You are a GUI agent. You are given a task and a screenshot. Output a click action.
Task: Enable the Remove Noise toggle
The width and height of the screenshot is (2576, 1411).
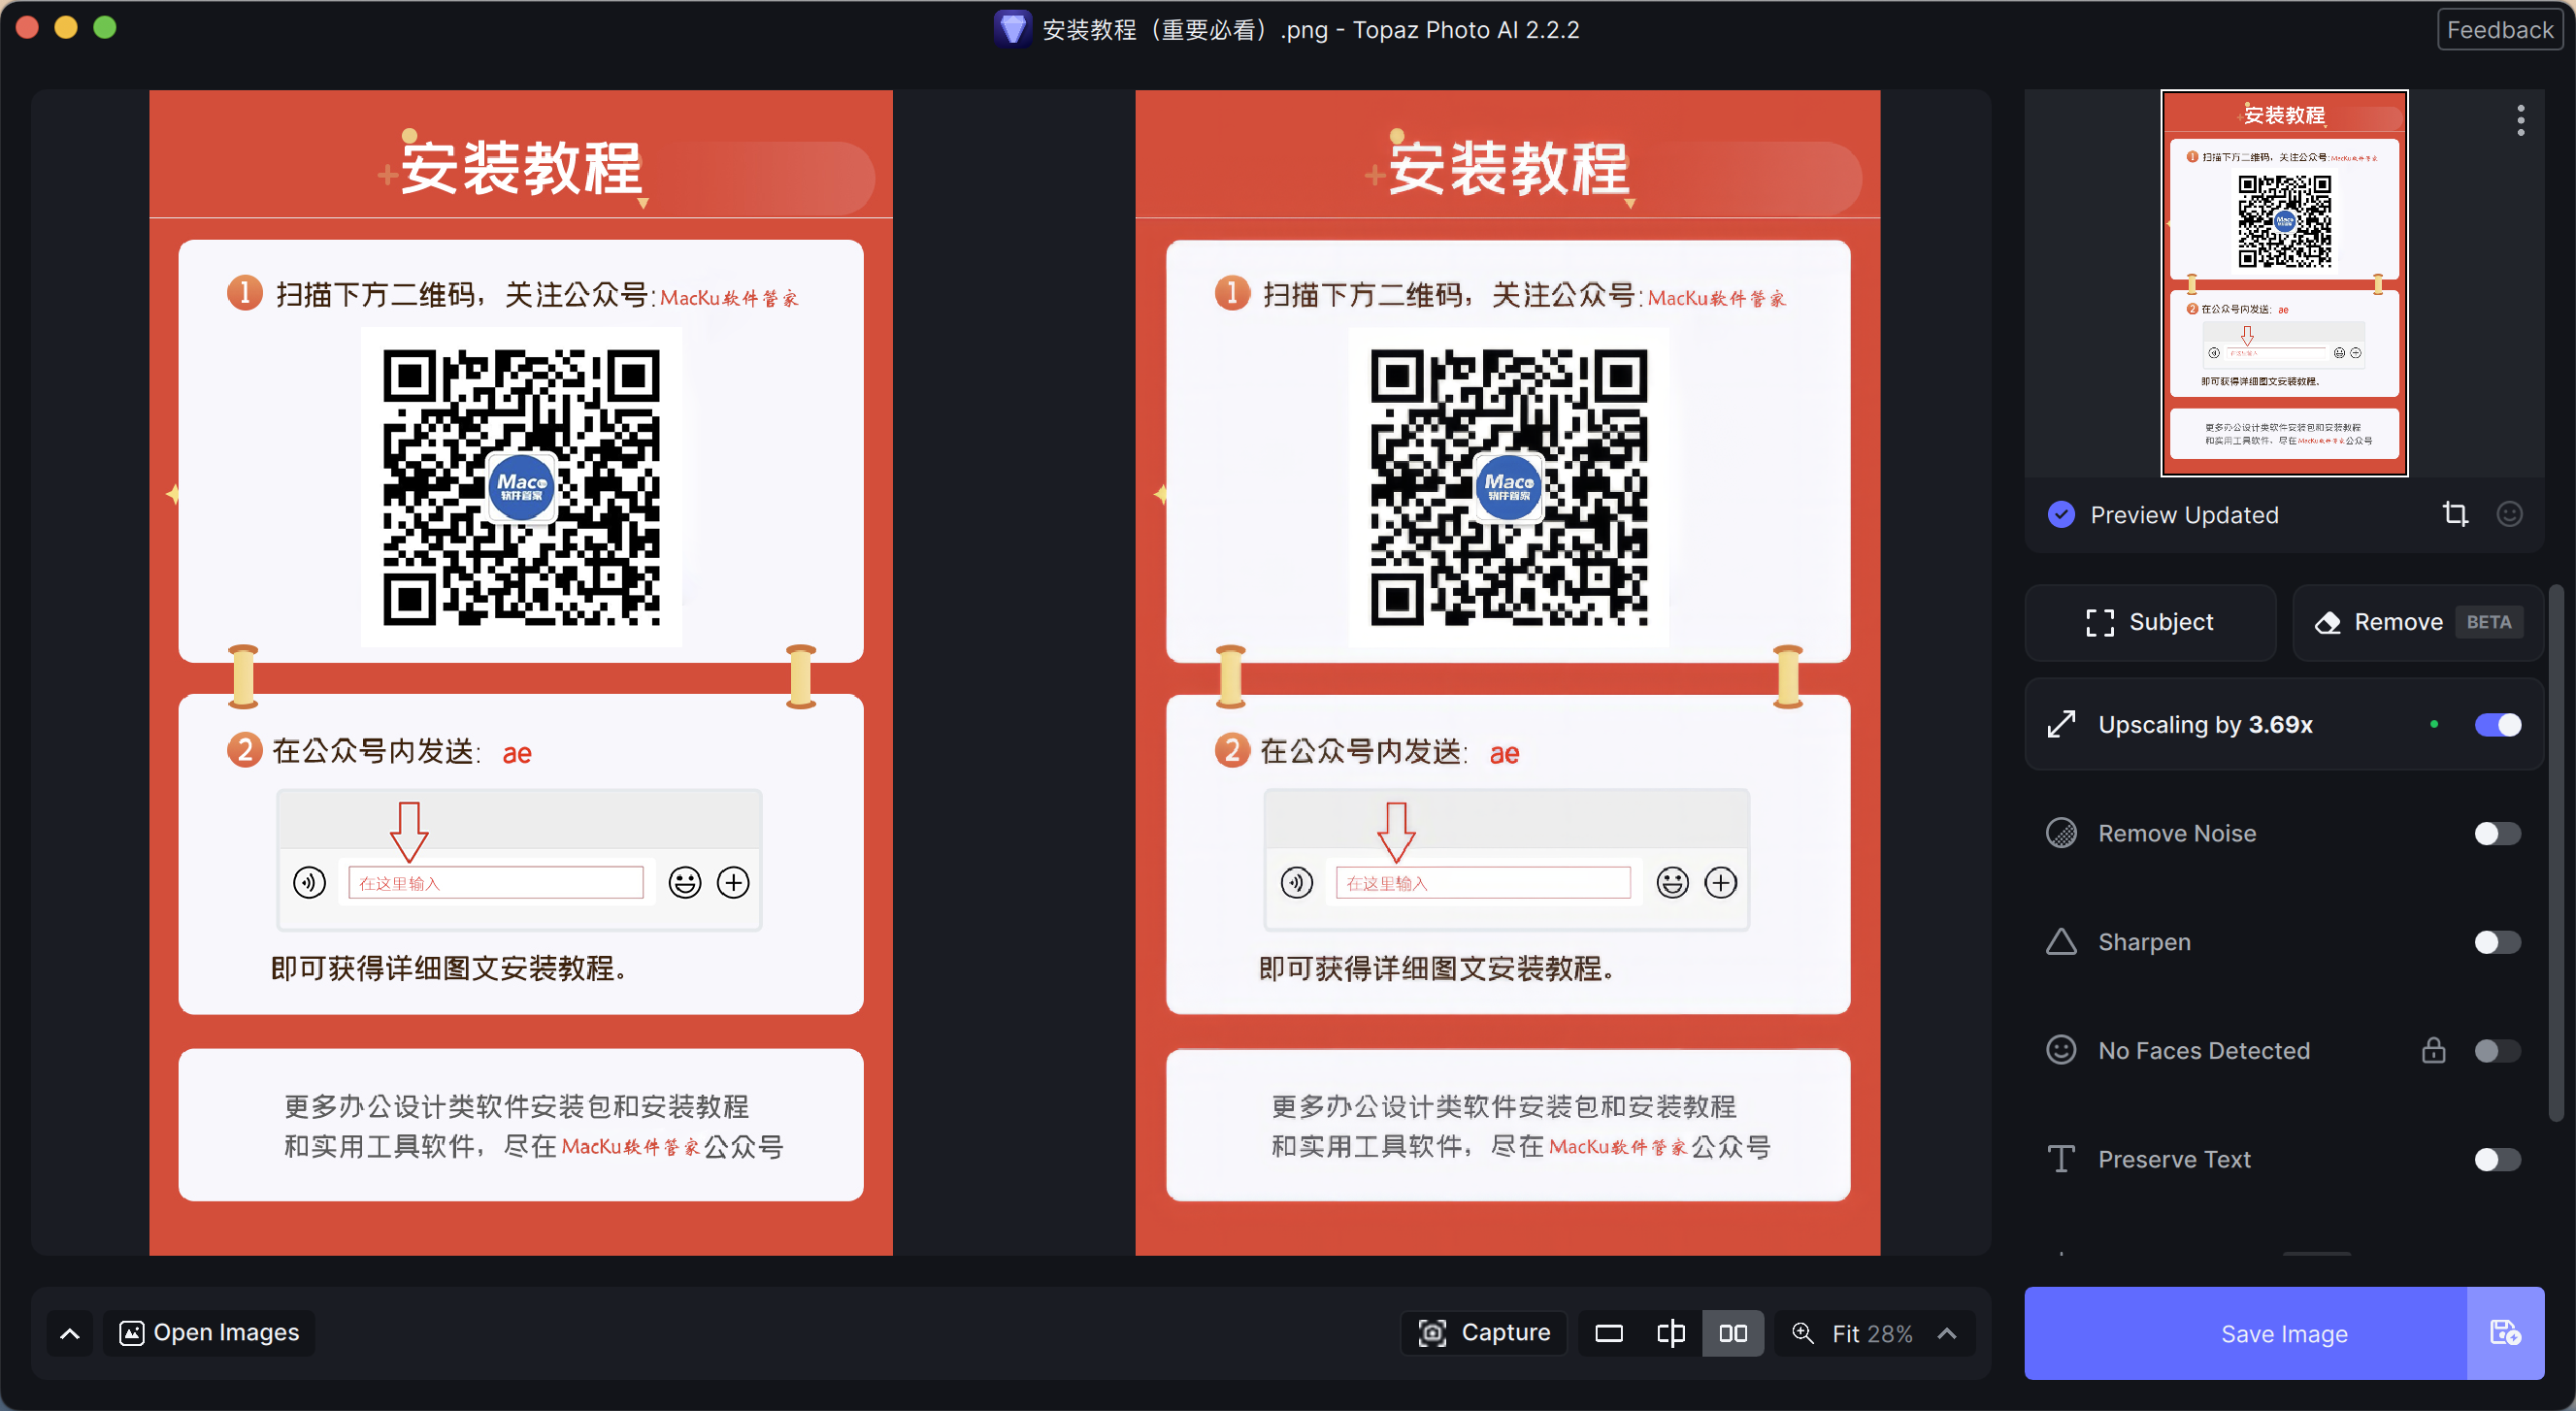tap(2497, 833)
